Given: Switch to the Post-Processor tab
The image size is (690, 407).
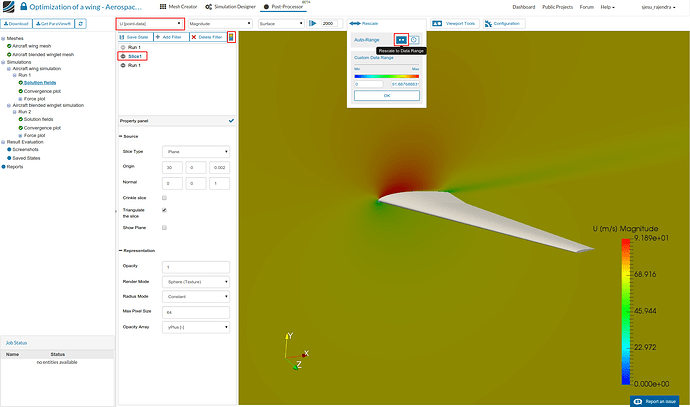Looking at the screenshot, I should click(x=283, y=7).
